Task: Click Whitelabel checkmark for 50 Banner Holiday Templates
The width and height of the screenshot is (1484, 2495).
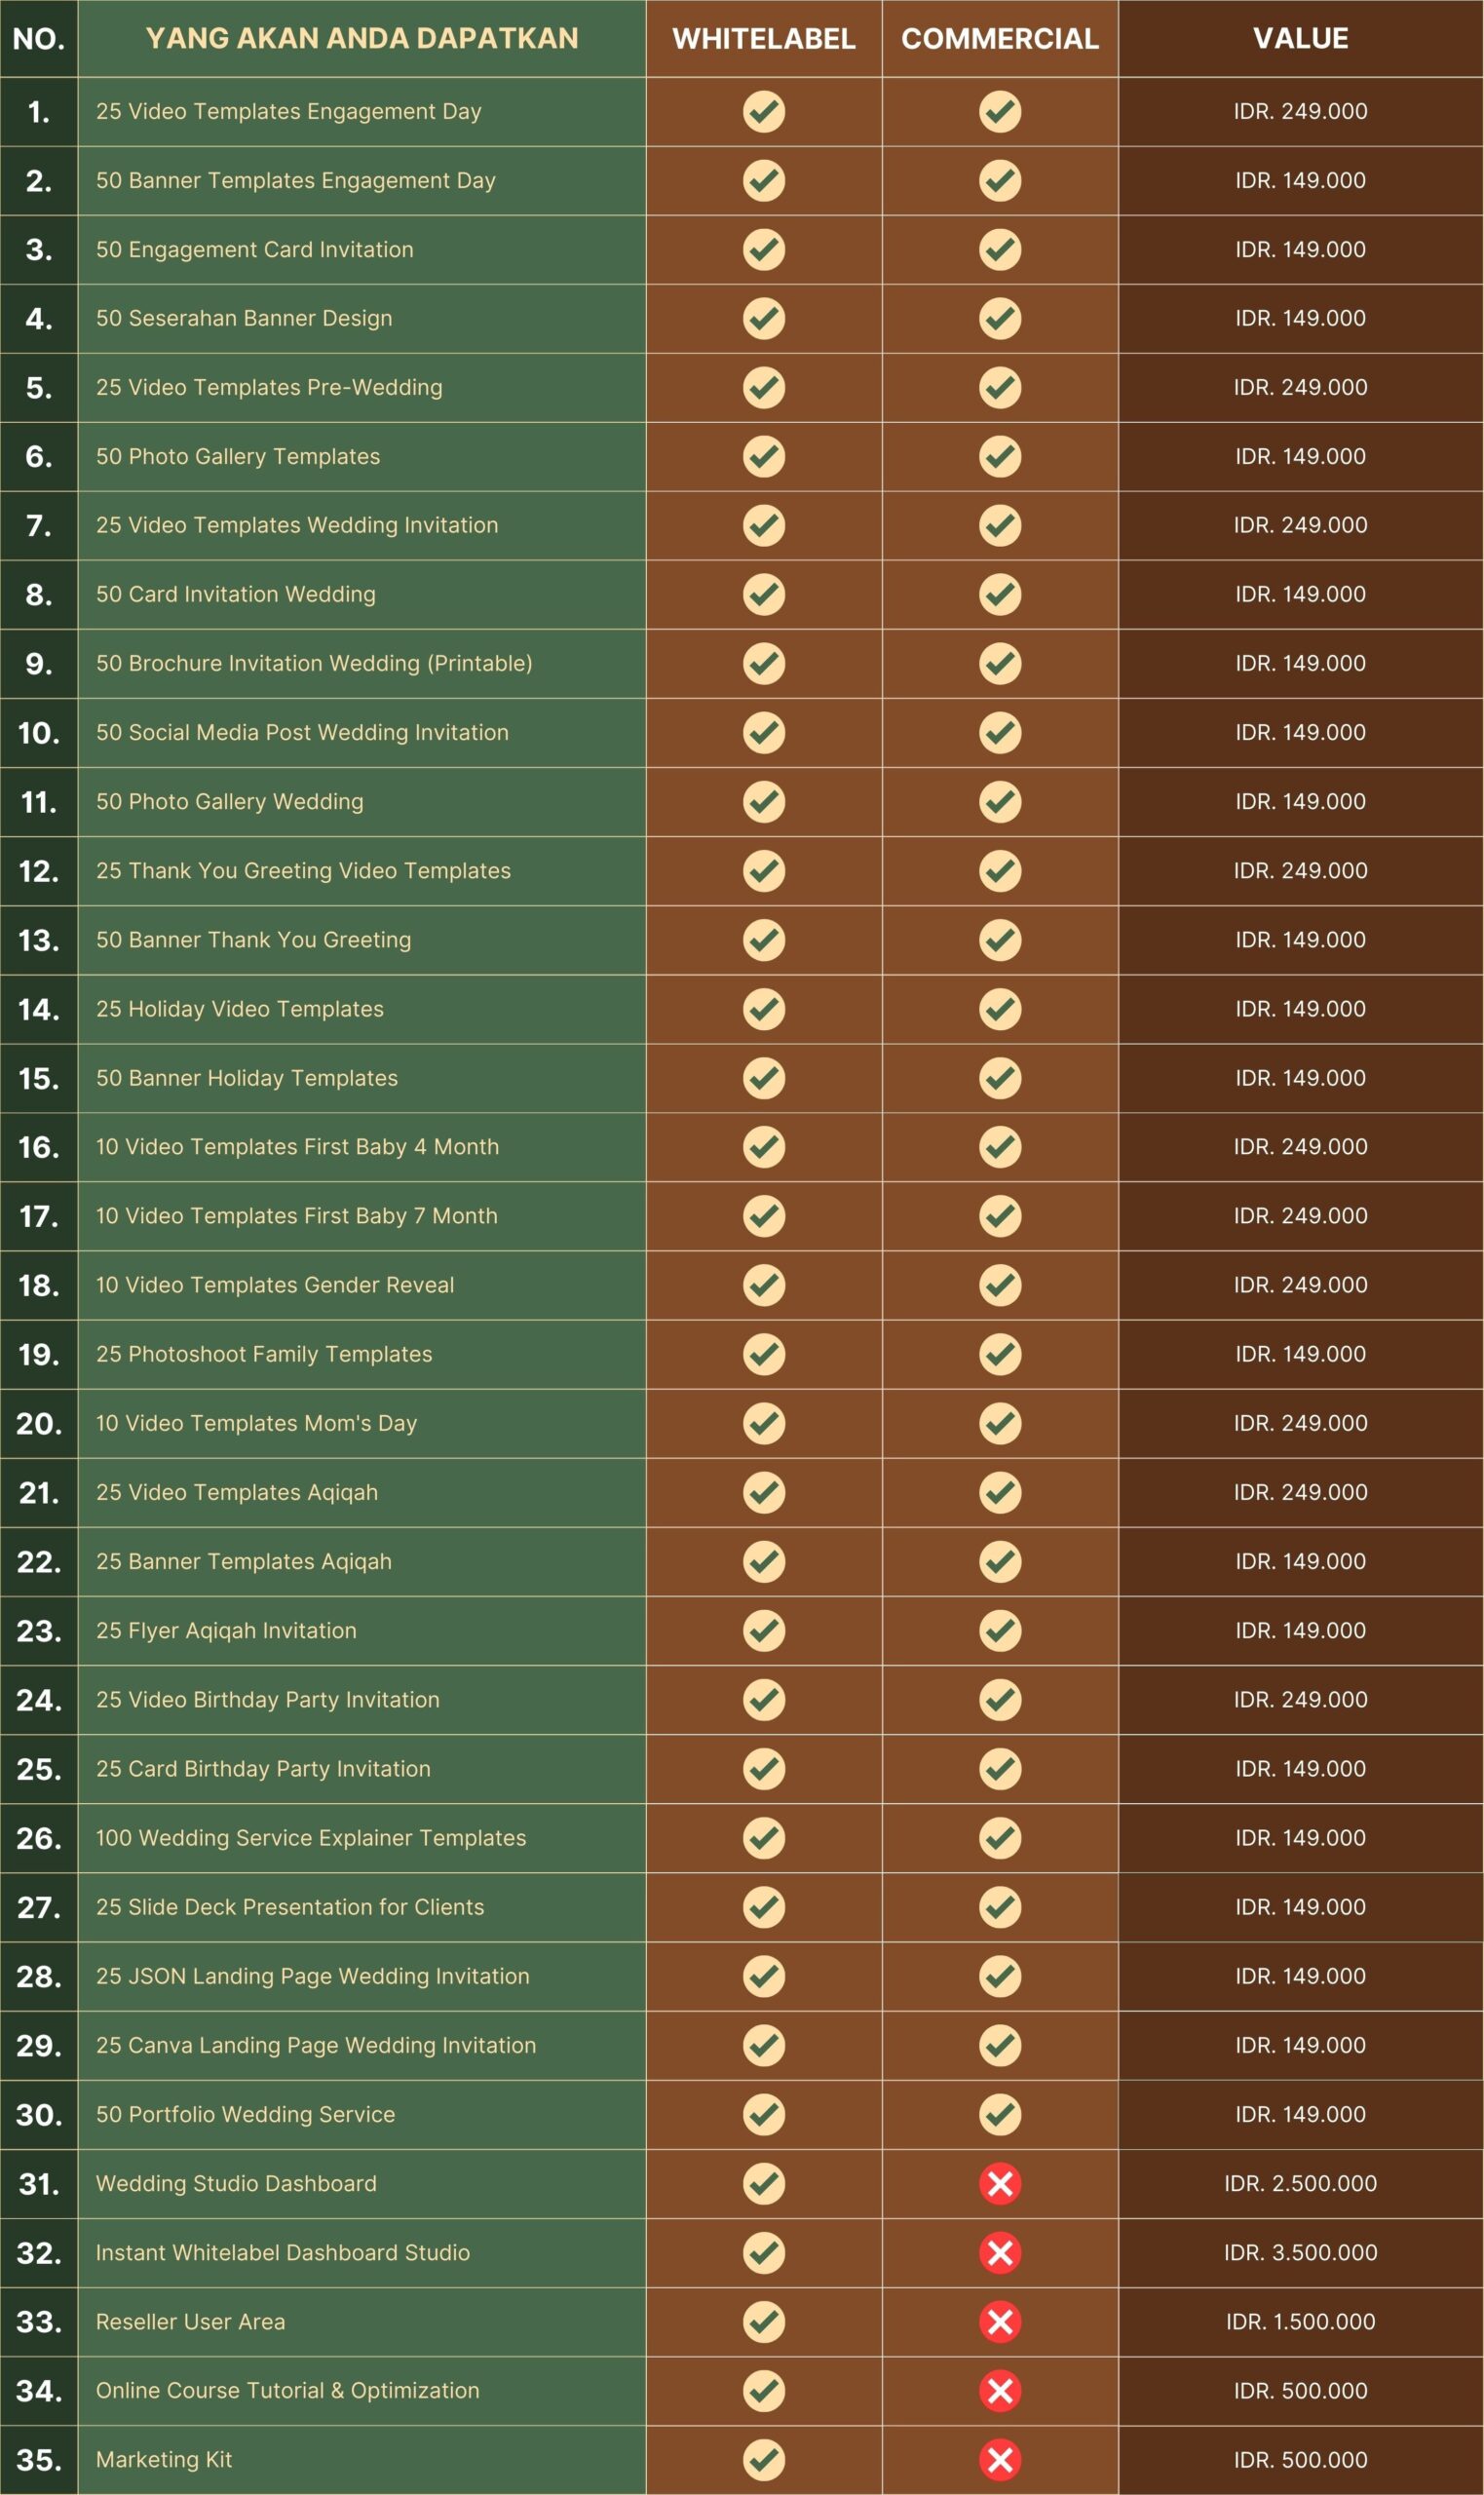Action: 764,1078
